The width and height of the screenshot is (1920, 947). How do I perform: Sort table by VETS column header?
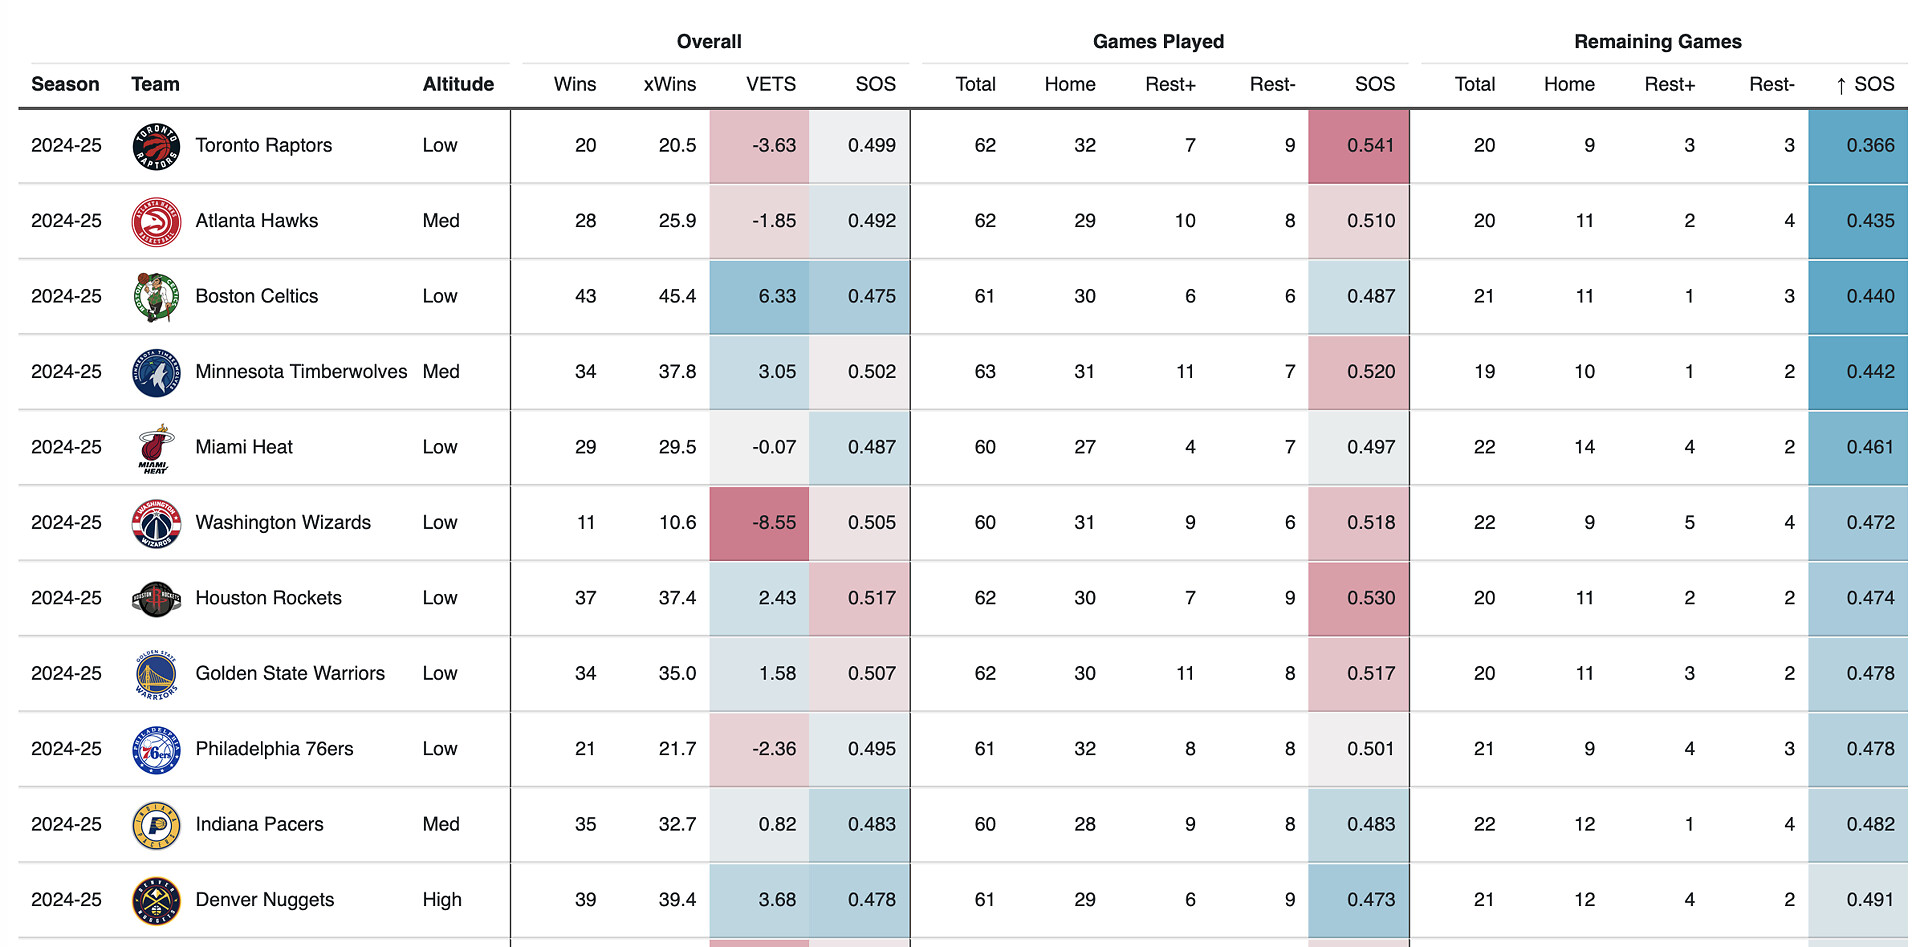(770, 84)
